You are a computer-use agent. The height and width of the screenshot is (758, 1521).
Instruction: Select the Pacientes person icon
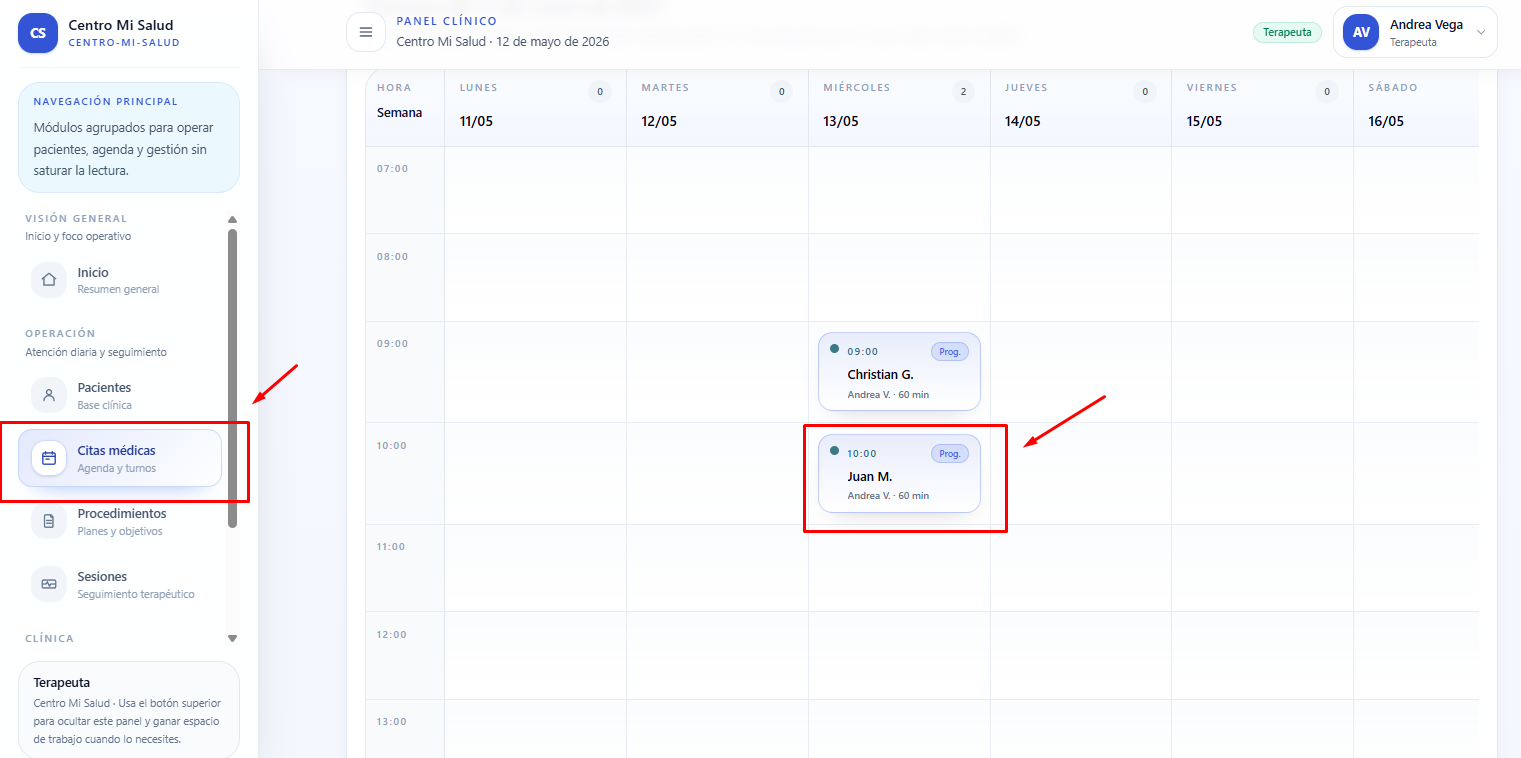pos(49,395)
